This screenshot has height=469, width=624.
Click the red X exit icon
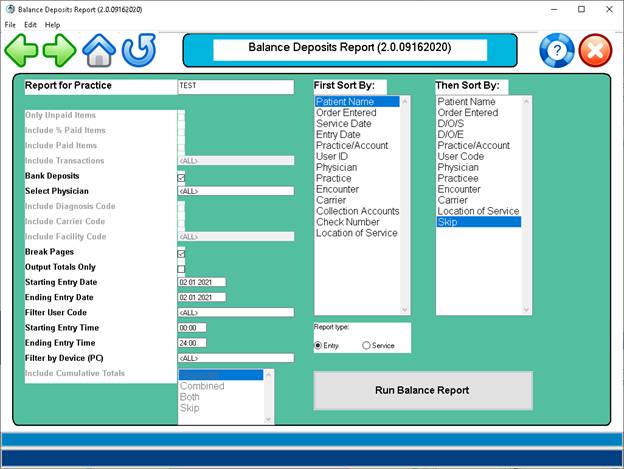(596, 51)
